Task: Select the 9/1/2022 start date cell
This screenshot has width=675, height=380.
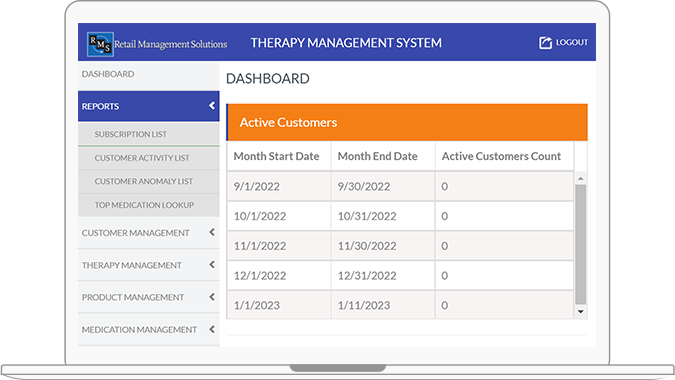Action: (279, 186)
